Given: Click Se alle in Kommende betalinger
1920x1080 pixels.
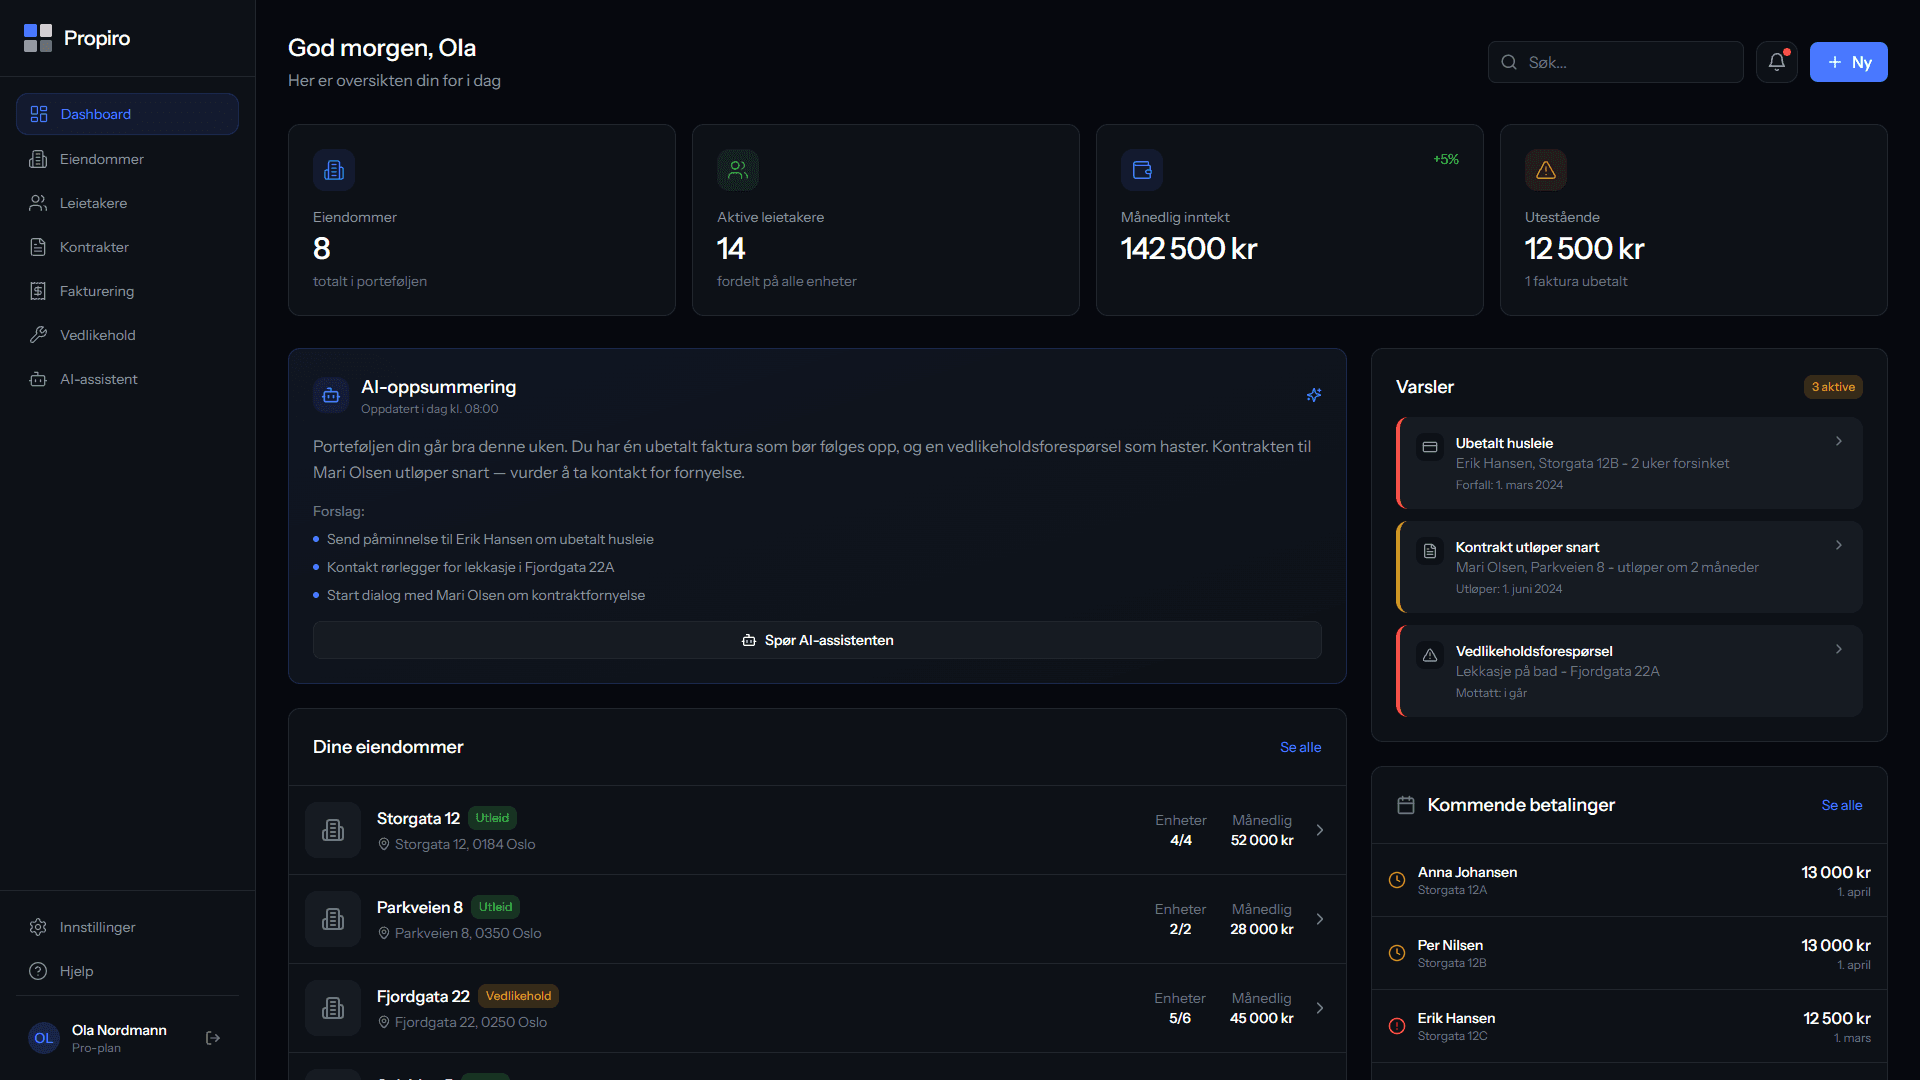Looking at the screenshot, I should click(x=1841, y=805).
